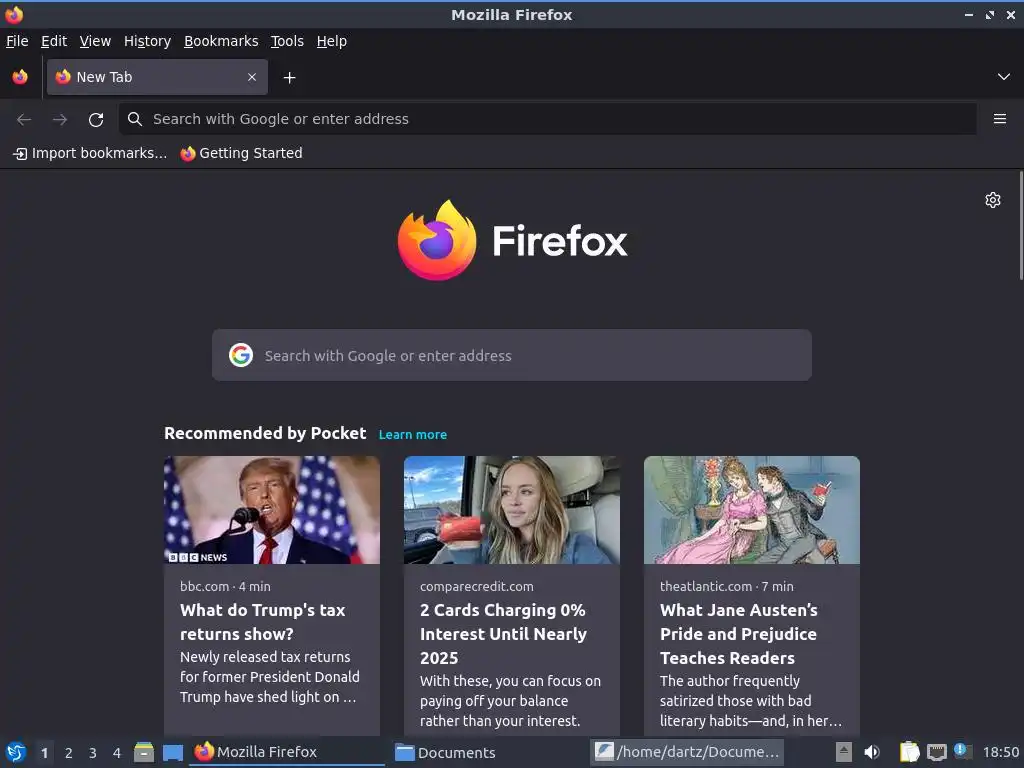Click Import bookmarks toolbar item

[x=90, y=153]
